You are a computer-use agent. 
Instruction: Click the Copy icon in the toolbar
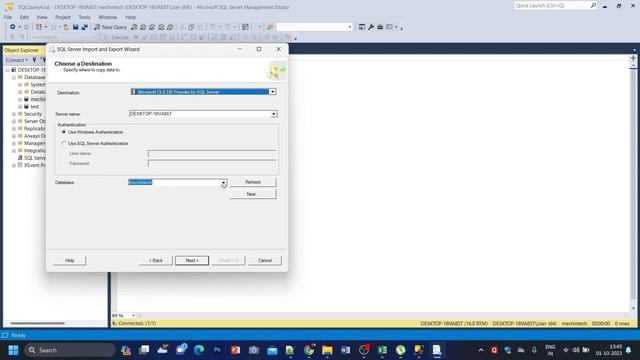(x=191, y=27)
